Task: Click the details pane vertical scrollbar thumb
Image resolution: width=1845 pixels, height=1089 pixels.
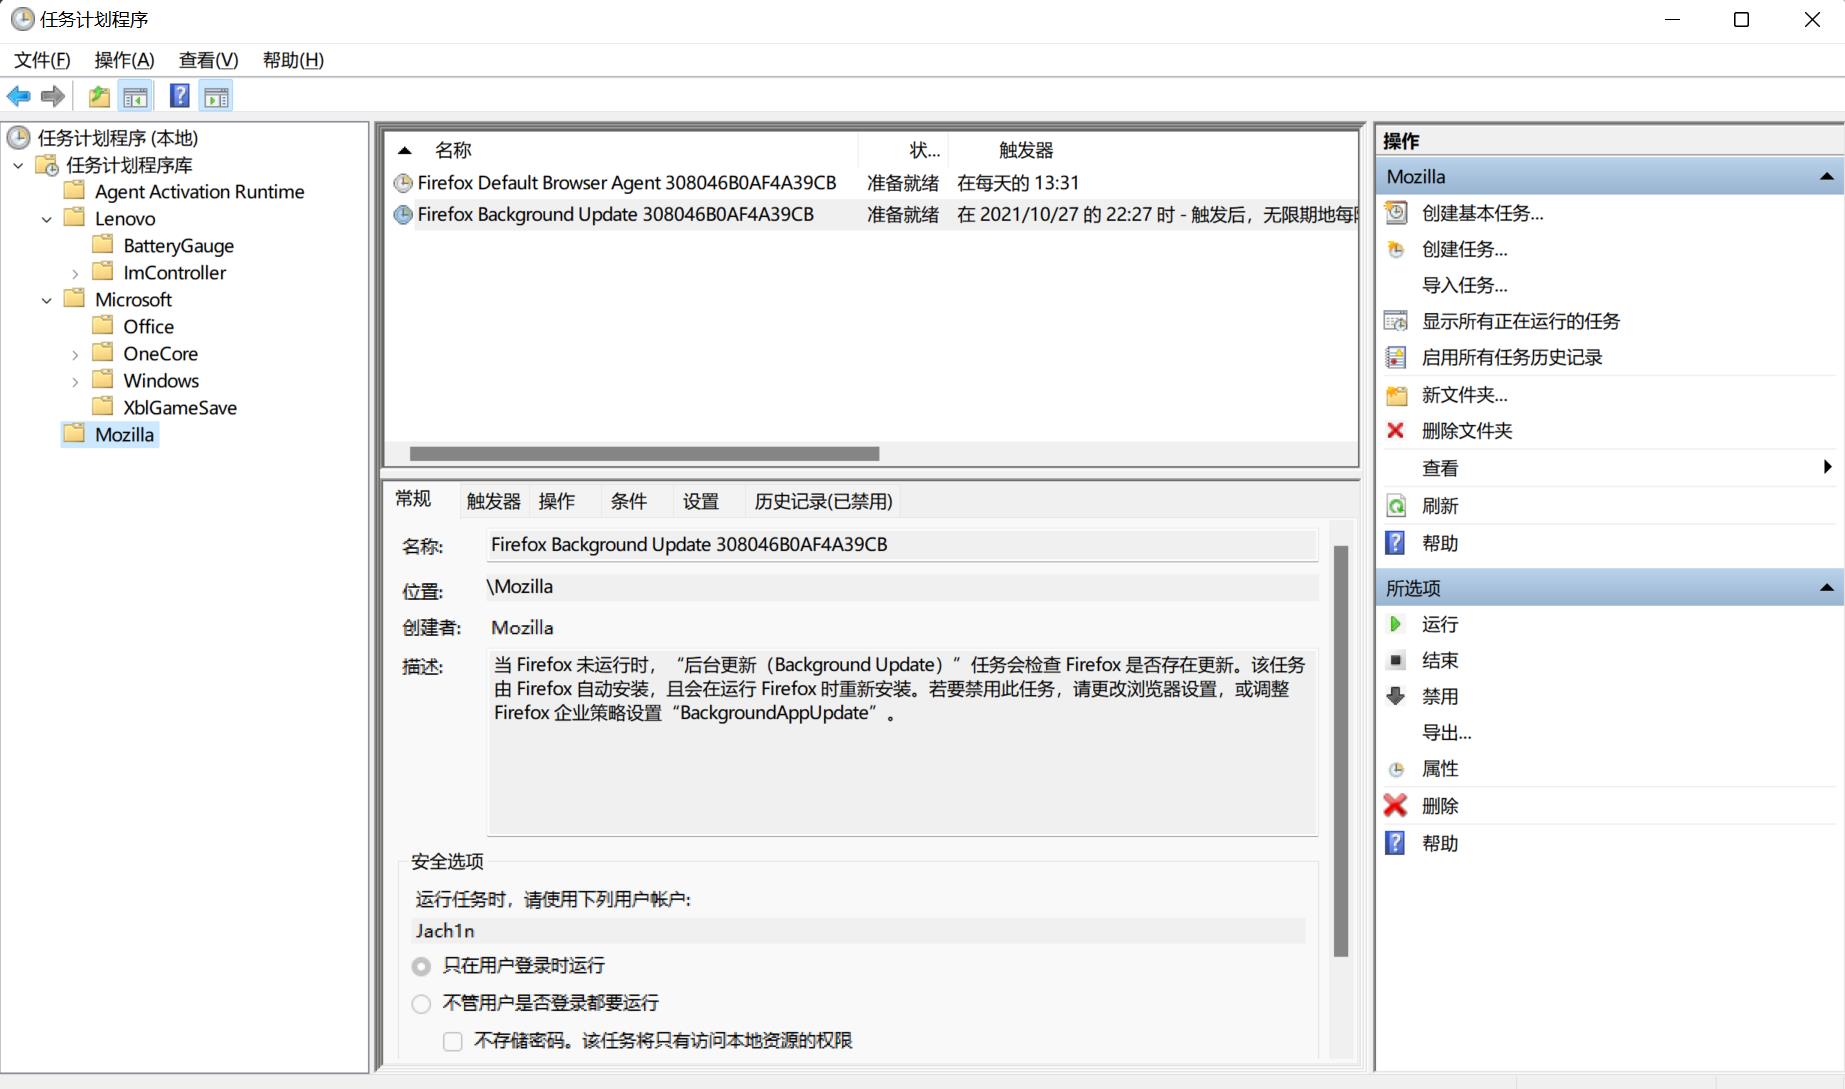Action: [1341, 751]
